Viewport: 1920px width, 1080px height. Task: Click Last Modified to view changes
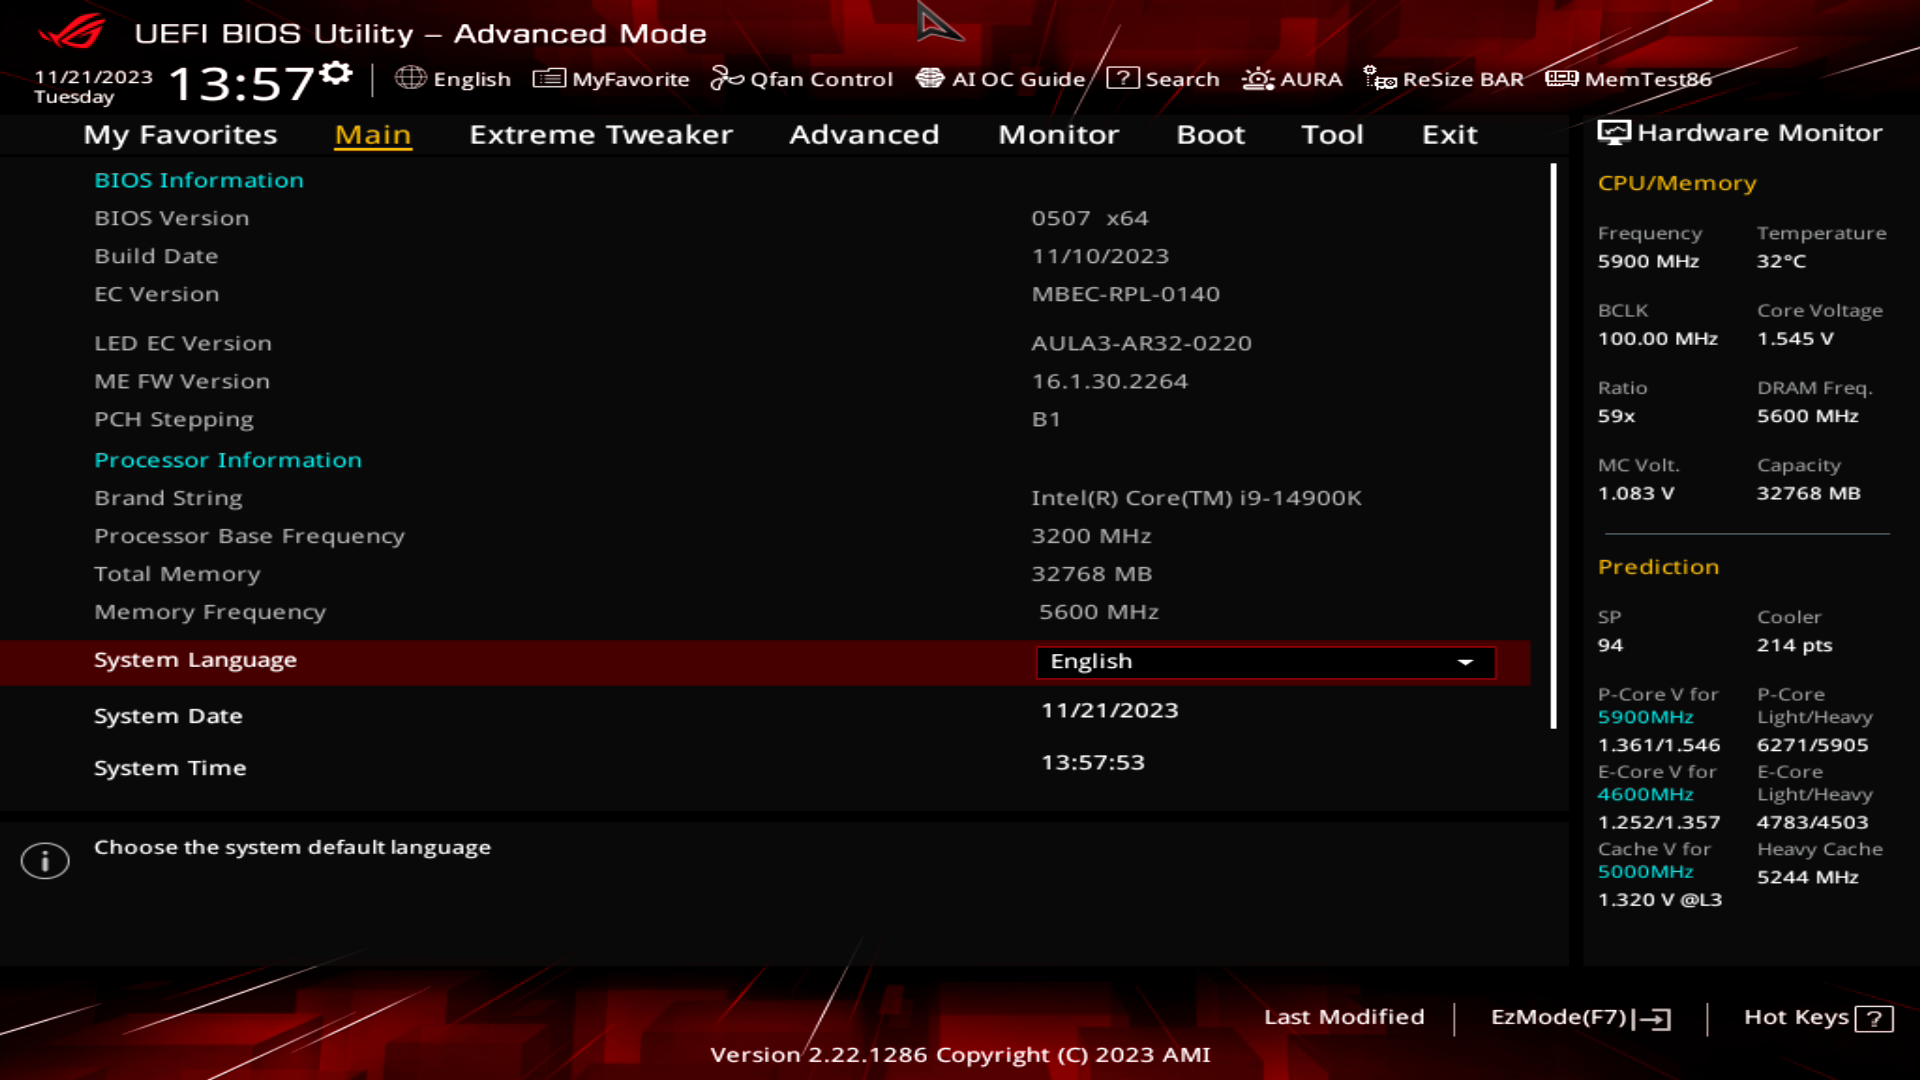1345,1017
